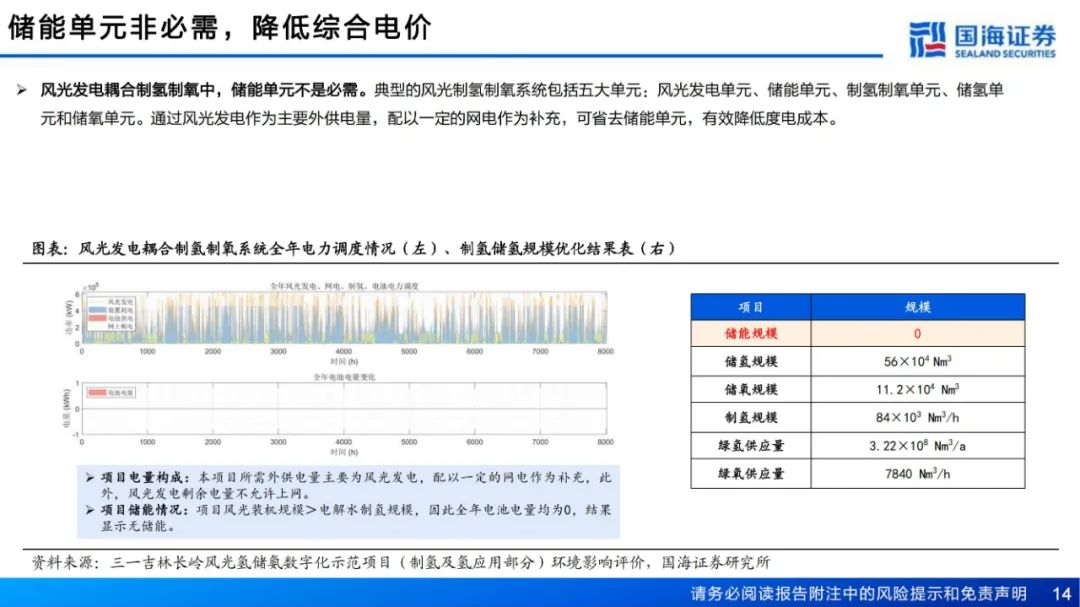Image resolution: width=1080 pixels, height=607 pixels.
Task: Click the '0' value in the storage scale row
Action: [x=917, y=334]
